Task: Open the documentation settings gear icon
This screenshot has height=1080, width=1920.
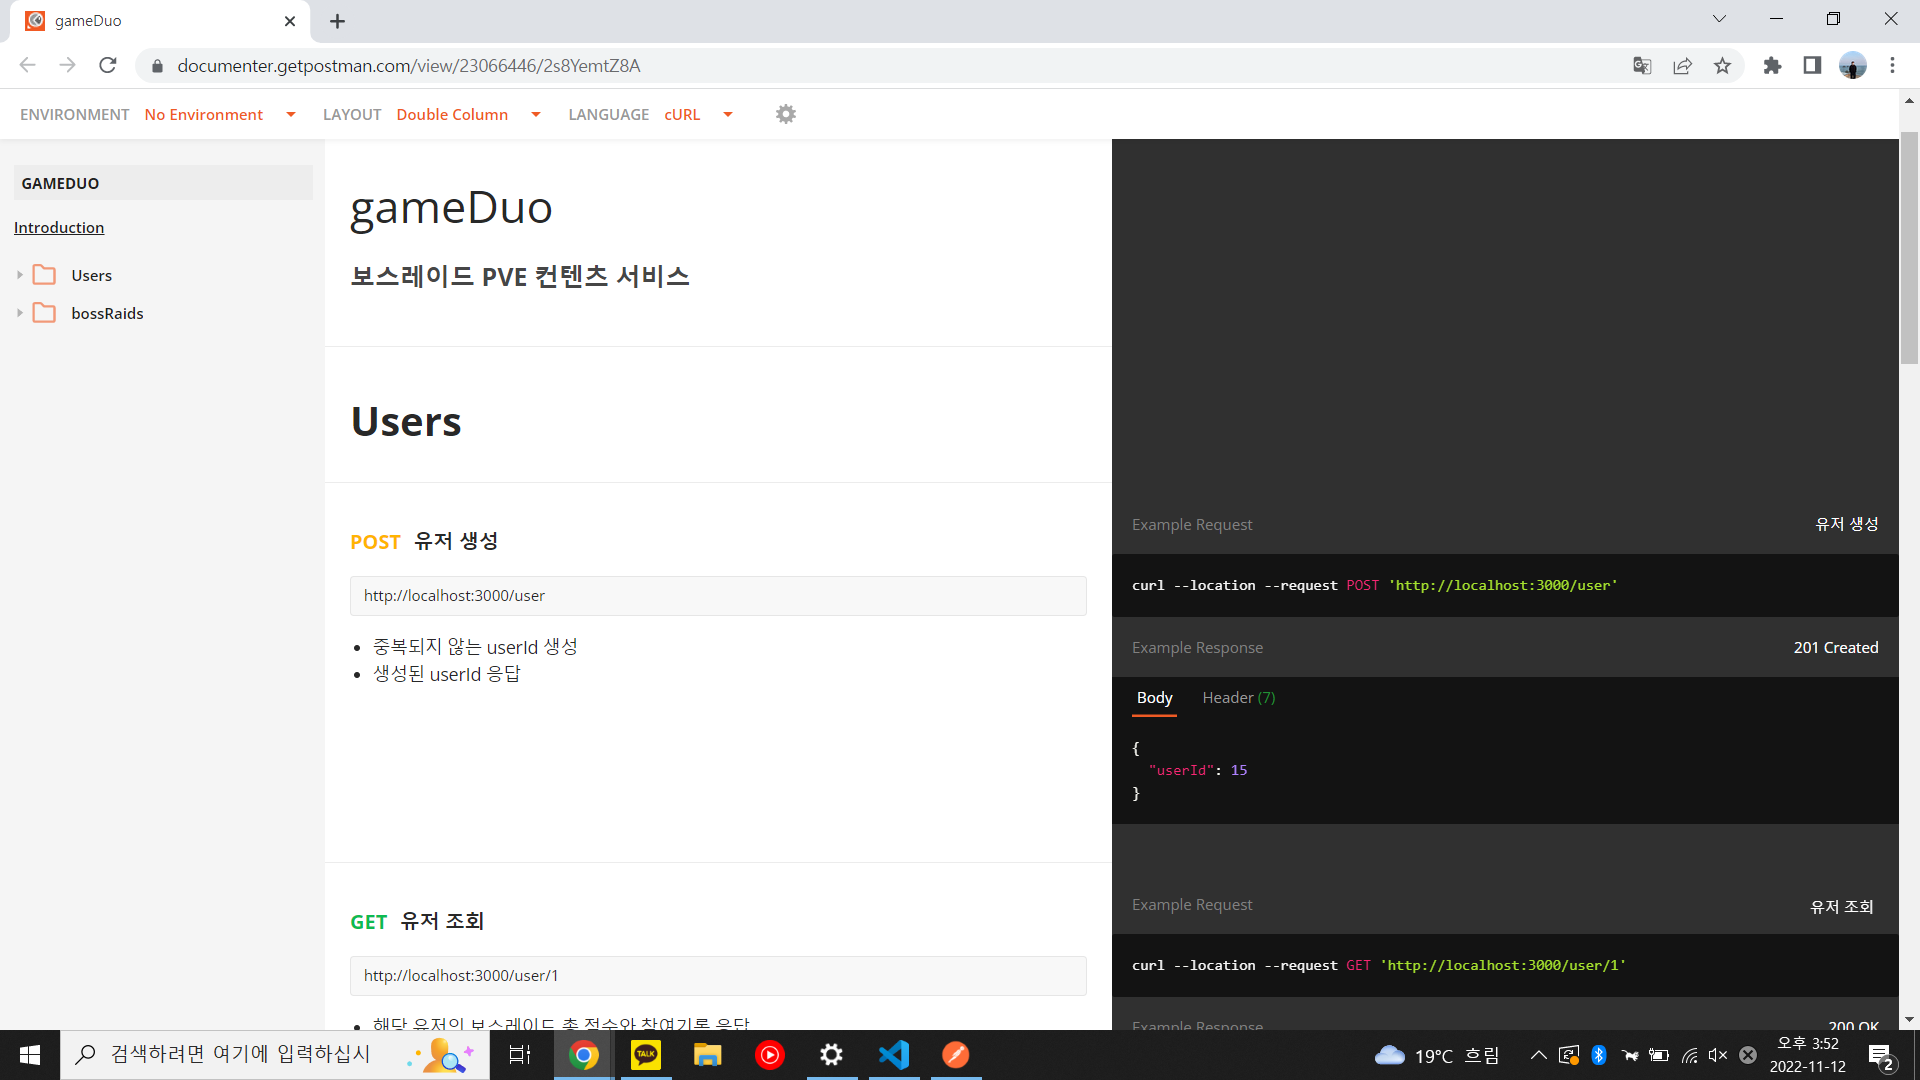Action: coord(786,114)
